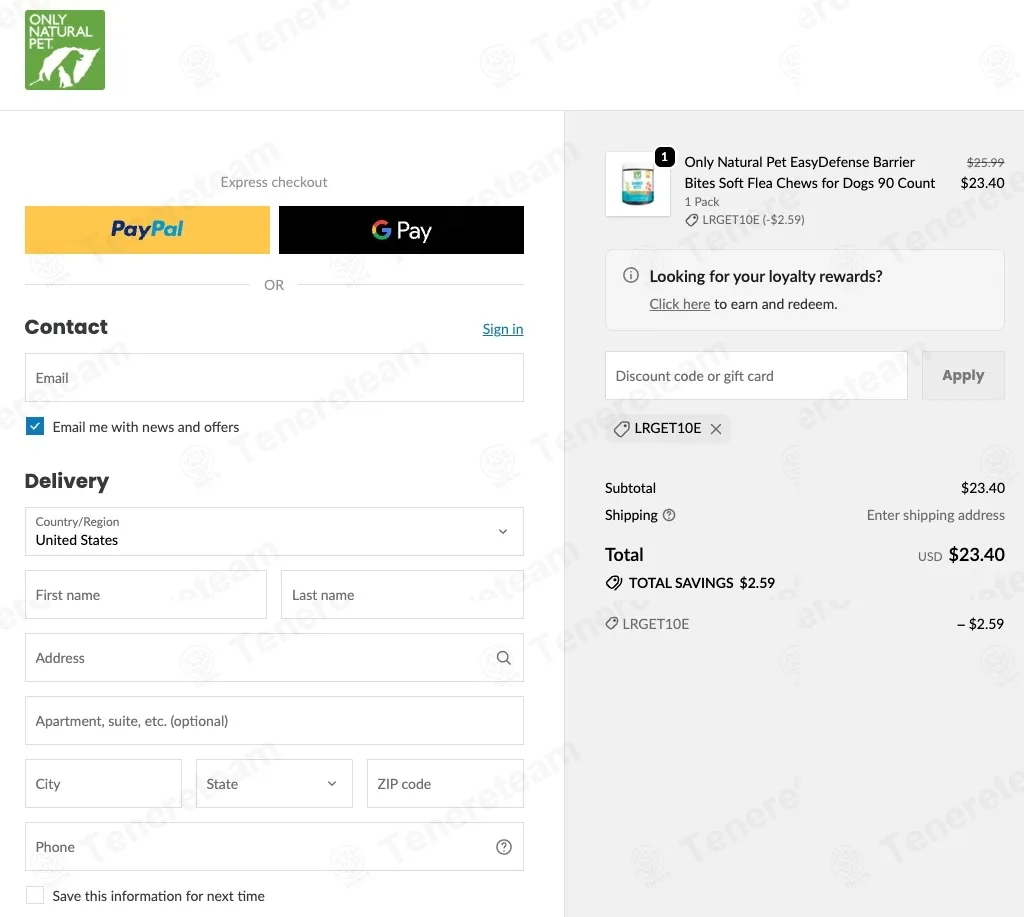1024x917 pixels.
Task: Click the Express checkout label
Action: (274, 182)
